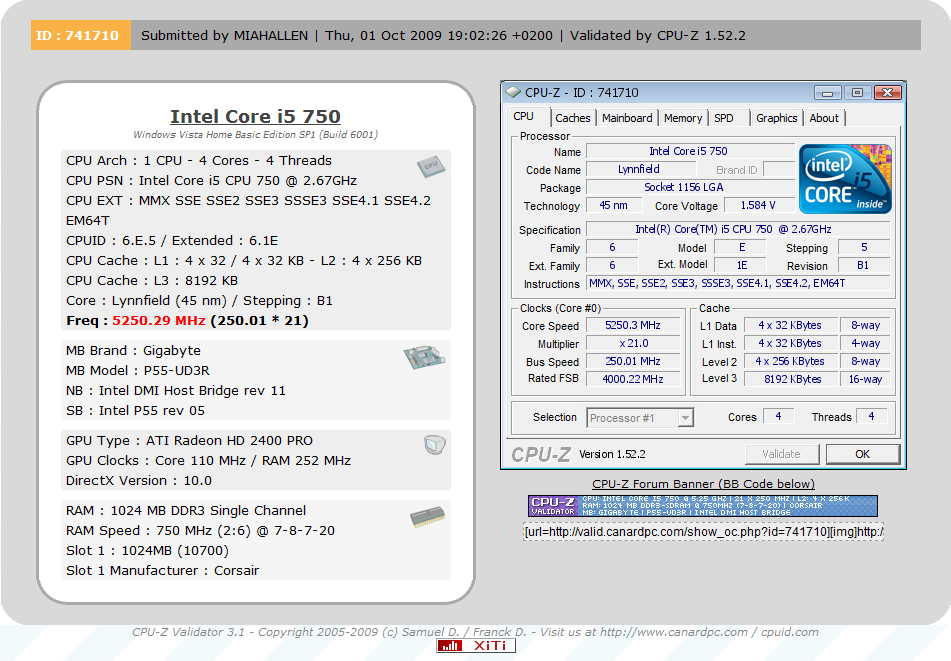Select the Graphics tab
This screenshot has width=951, height=661.
click(776, 118)
